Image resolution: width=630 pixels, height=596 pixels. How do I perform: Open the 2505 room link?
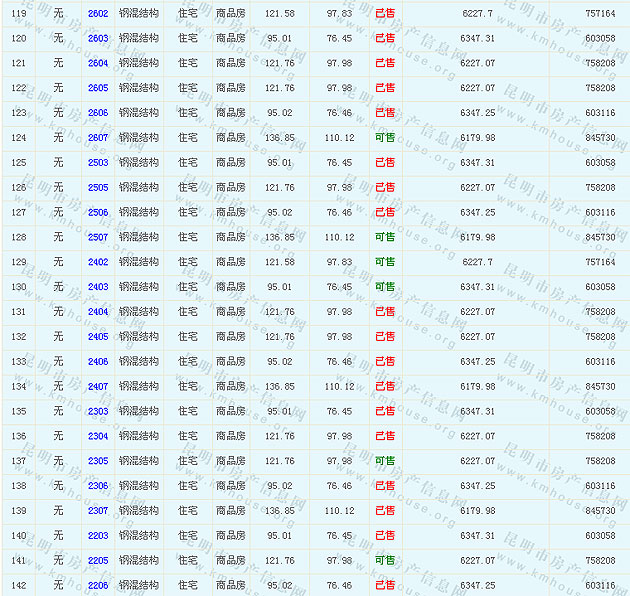pyautogui.click(x=98, y=187)
